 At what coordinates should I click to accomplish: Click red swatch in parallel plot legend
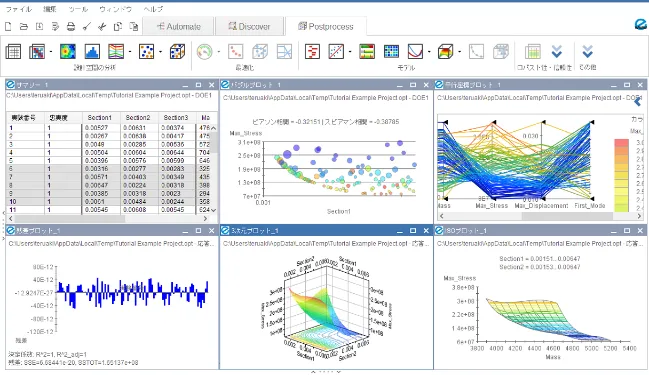click(622, 143)
